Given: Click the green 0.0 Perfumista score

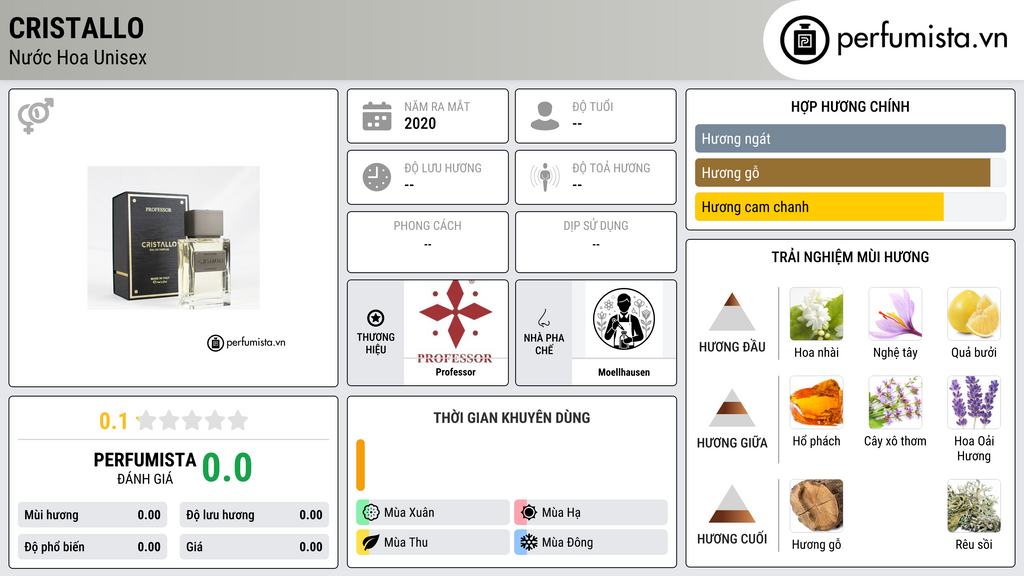Looking at the screenshot, I should coord(227,468).
